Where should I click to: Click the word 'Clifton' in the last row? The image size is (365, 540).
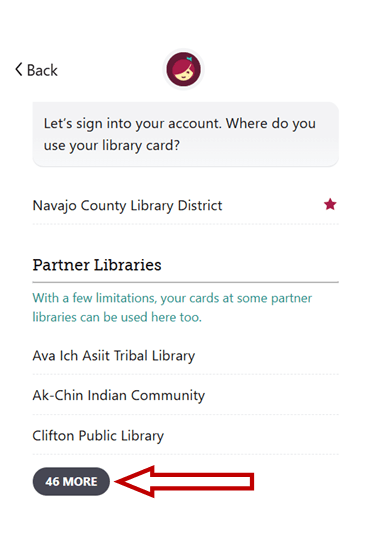coord(53,436)
